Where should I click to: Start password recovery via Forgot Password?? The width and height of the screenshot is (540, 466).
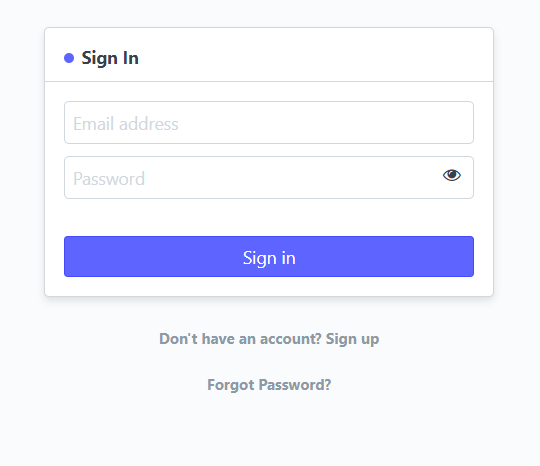click(269, 385)
